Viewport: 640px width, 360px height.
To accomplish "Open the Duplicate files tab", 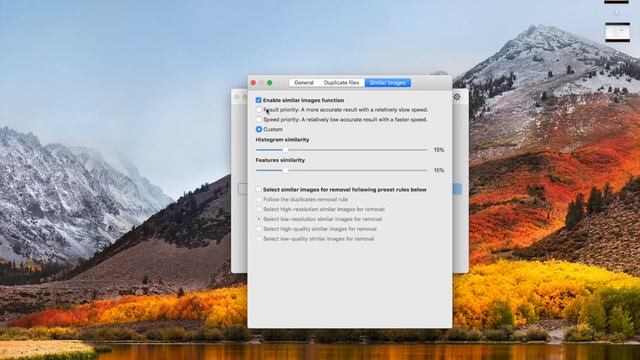I will click(341, 83).
